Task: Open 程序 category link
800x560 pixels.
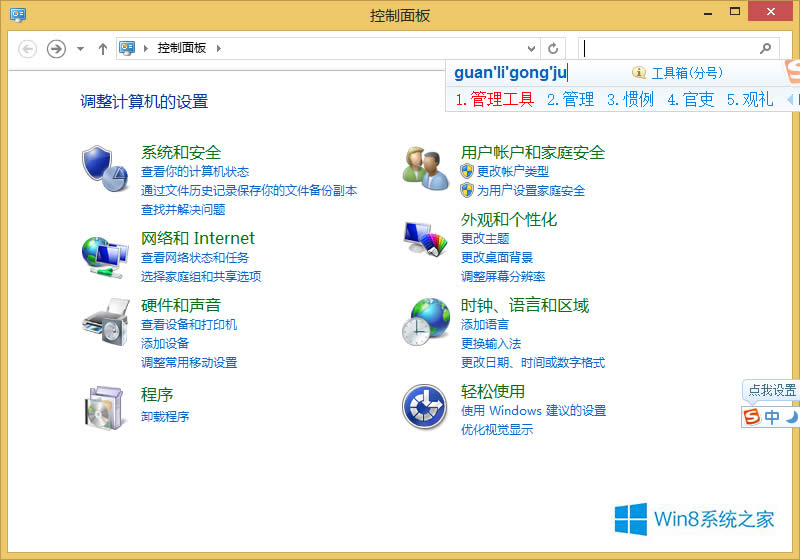Action: pyautogui.click(x=157, y=394)
